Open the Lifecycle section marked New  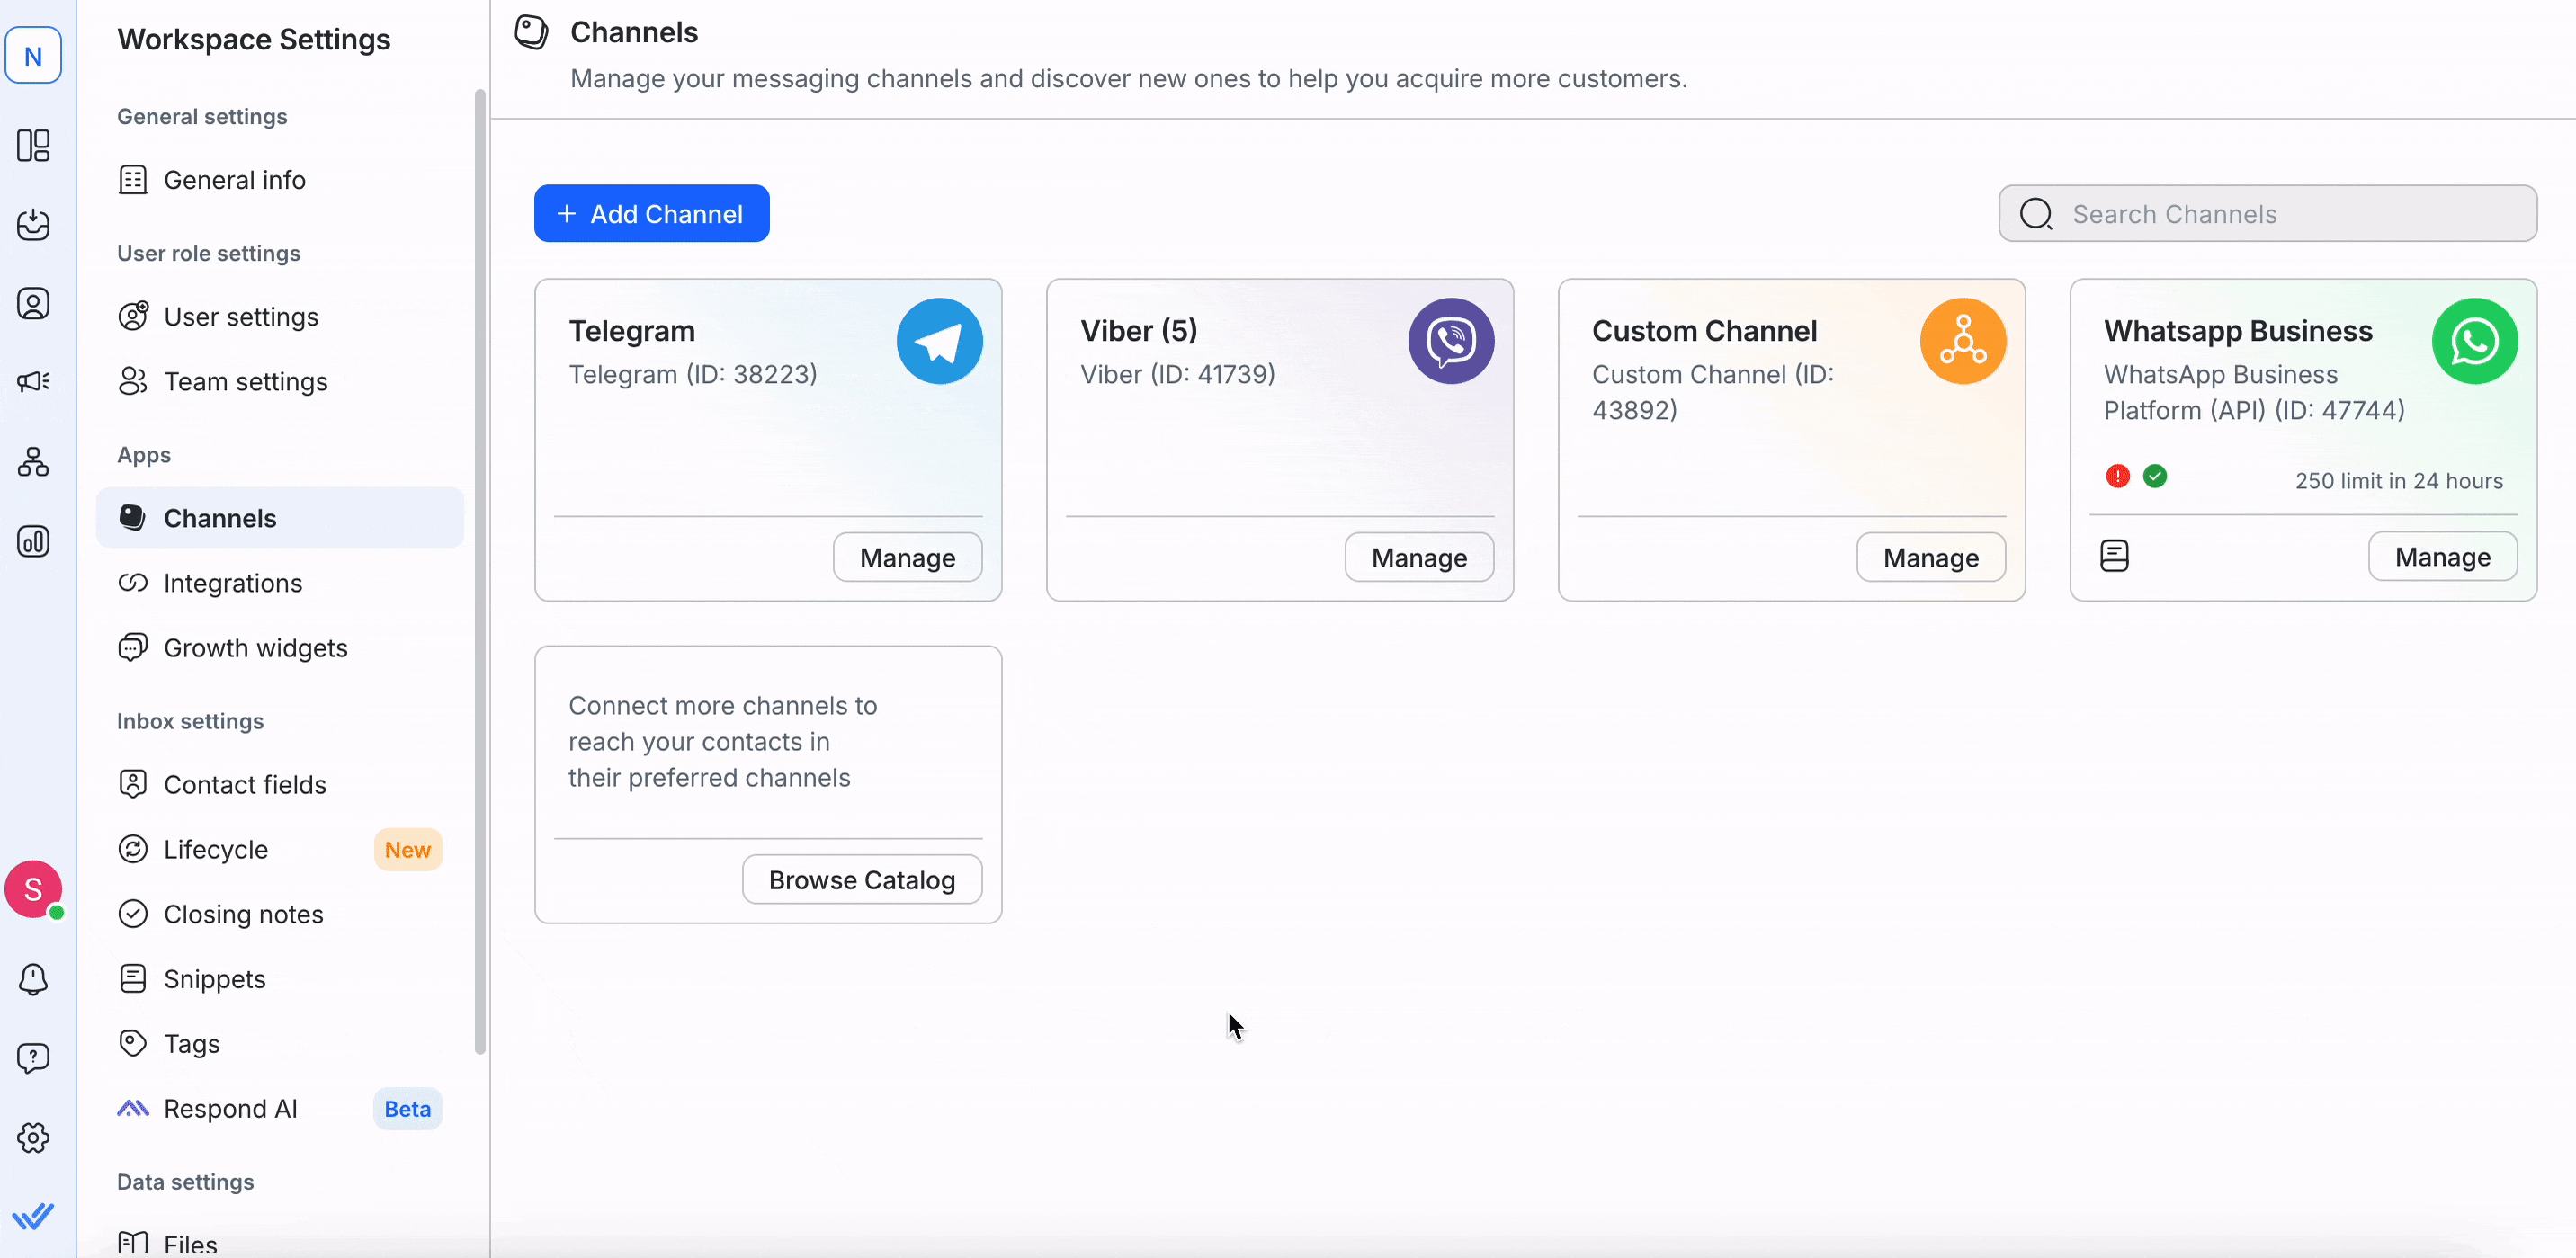[215, 849]
